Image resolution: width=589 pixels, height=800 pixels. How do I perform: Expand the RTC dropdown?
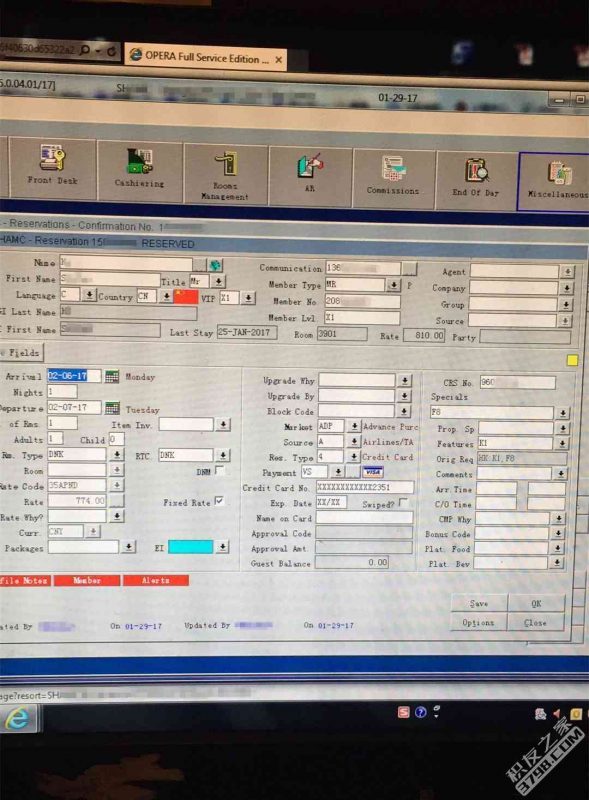coord(223,455)
